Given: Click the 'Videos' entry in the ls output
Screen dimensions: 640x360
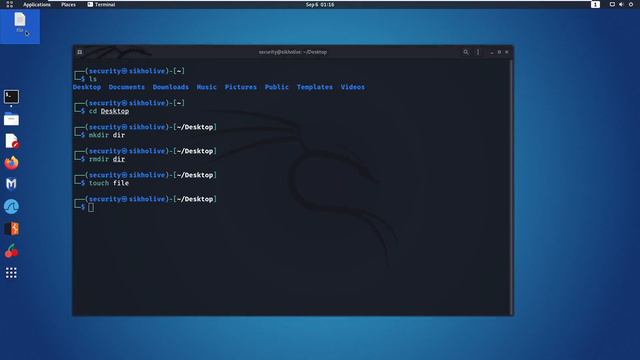Looking at the screenshot, I should pyautogui.click(x=353, y=87).
